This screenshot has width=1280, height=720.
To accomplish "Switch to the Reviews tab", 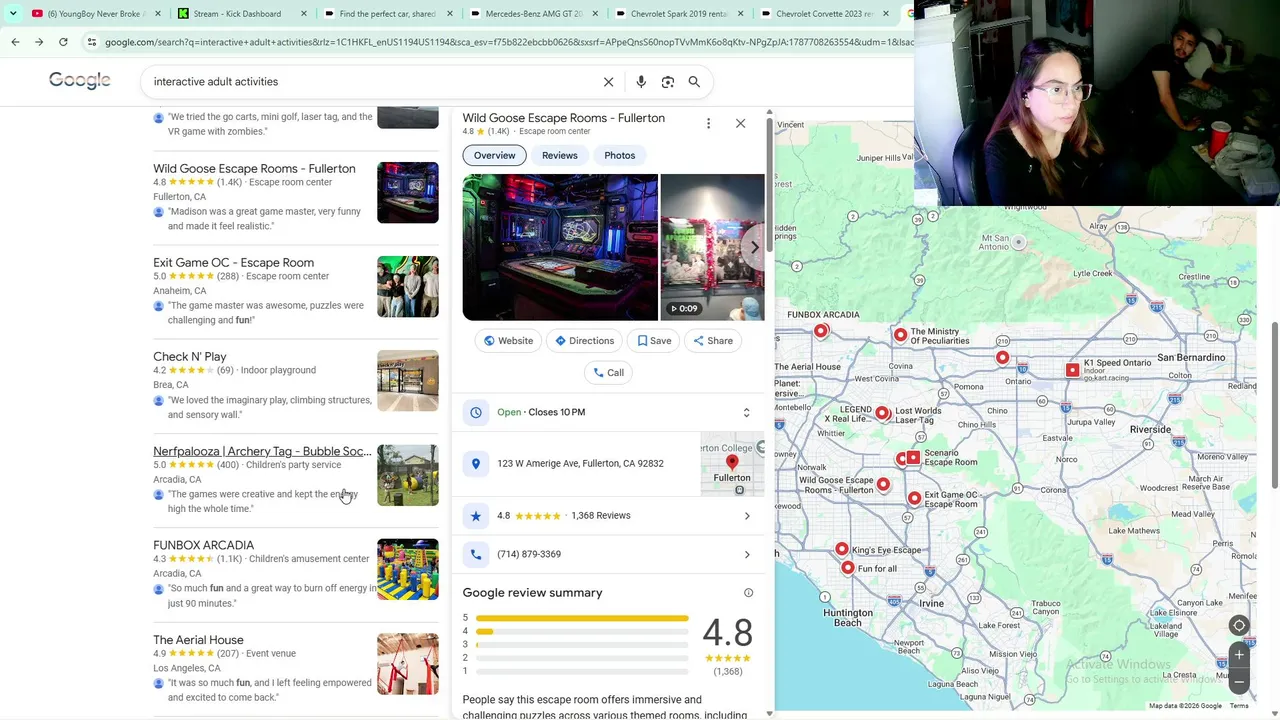I will pos(560,156).
